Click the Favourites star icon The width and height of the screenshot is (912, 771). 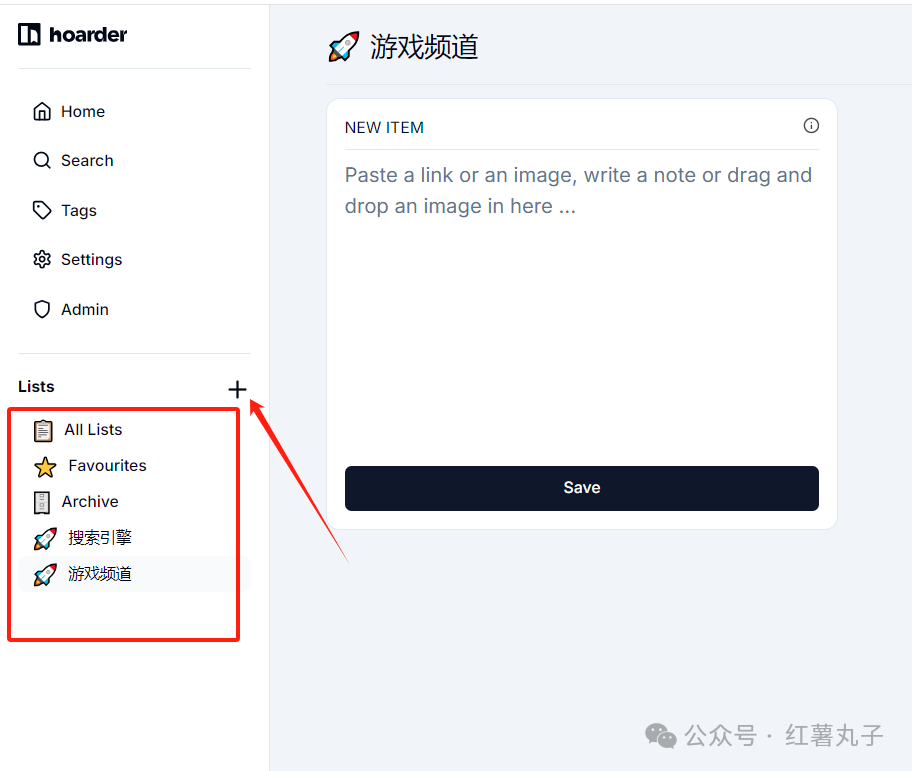(45, 466)
